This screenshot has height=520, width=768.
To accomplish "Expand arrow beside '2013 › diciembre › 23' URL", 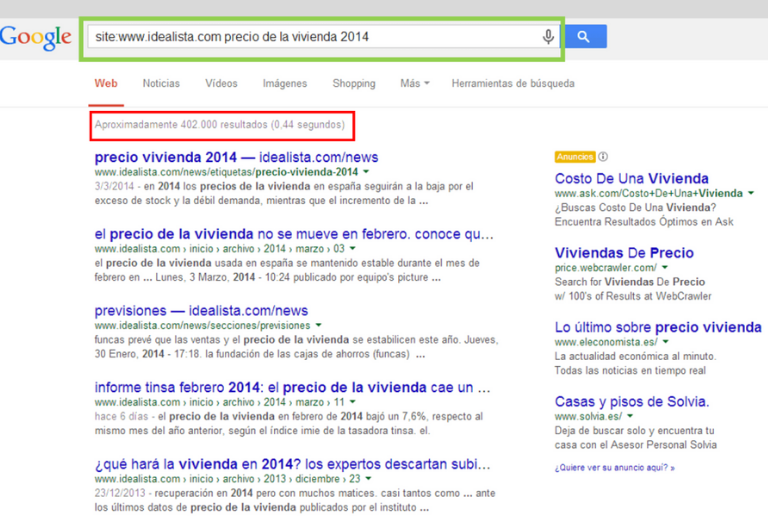I will (x=368, y=479).
